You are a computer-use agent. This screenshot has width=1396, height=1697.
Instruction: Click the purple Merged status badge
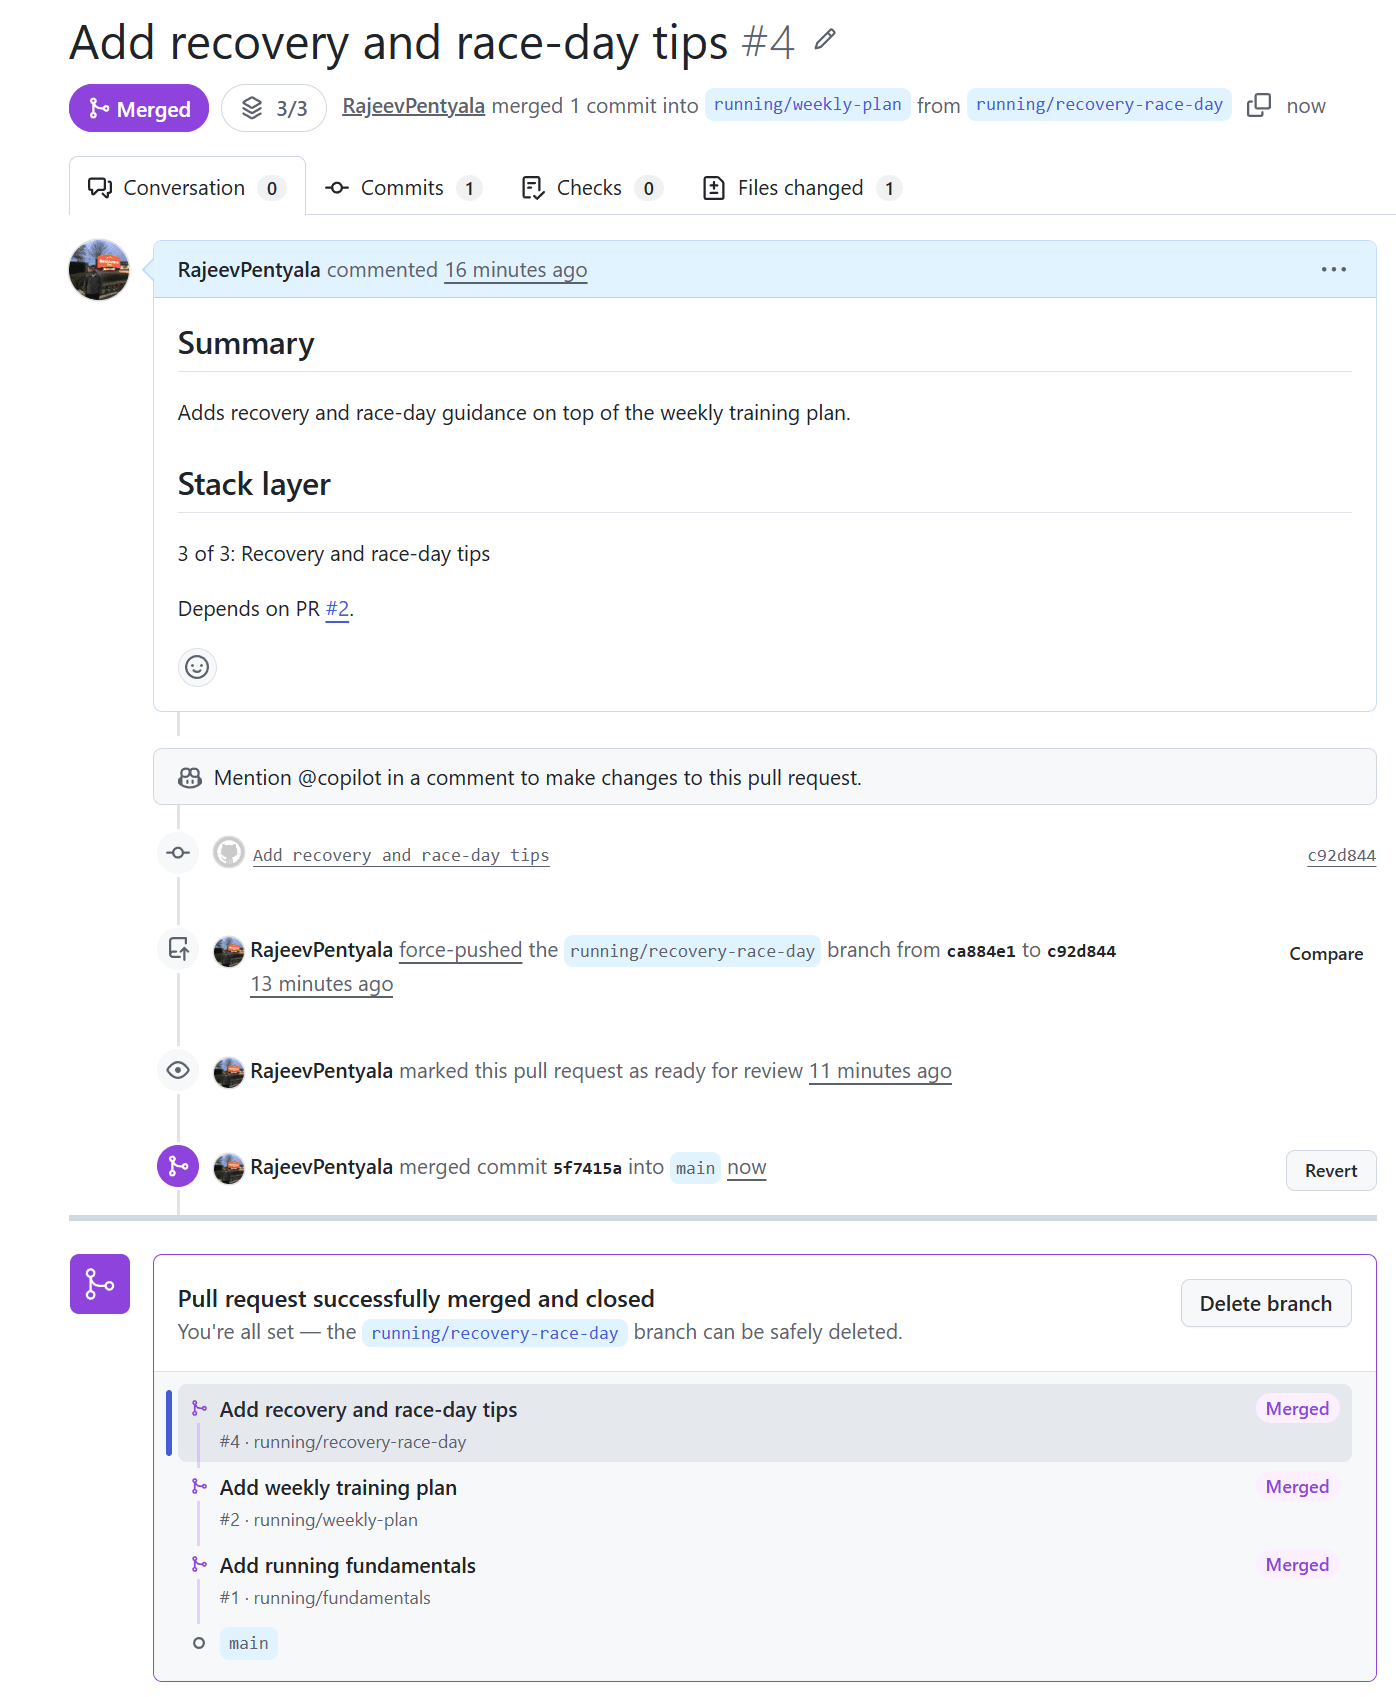point(139,108)
